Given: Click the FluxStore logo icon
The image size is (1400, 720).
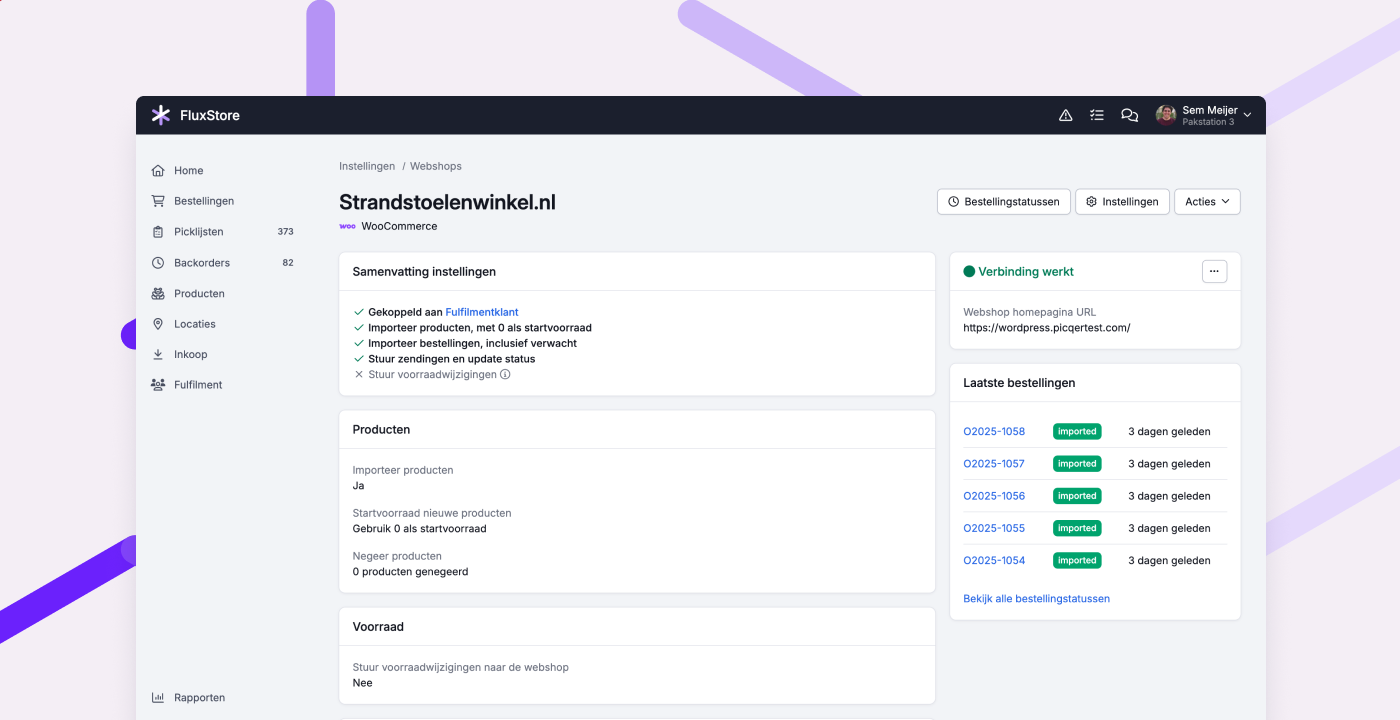Looking at the screenshot, I should pos(160,115).
